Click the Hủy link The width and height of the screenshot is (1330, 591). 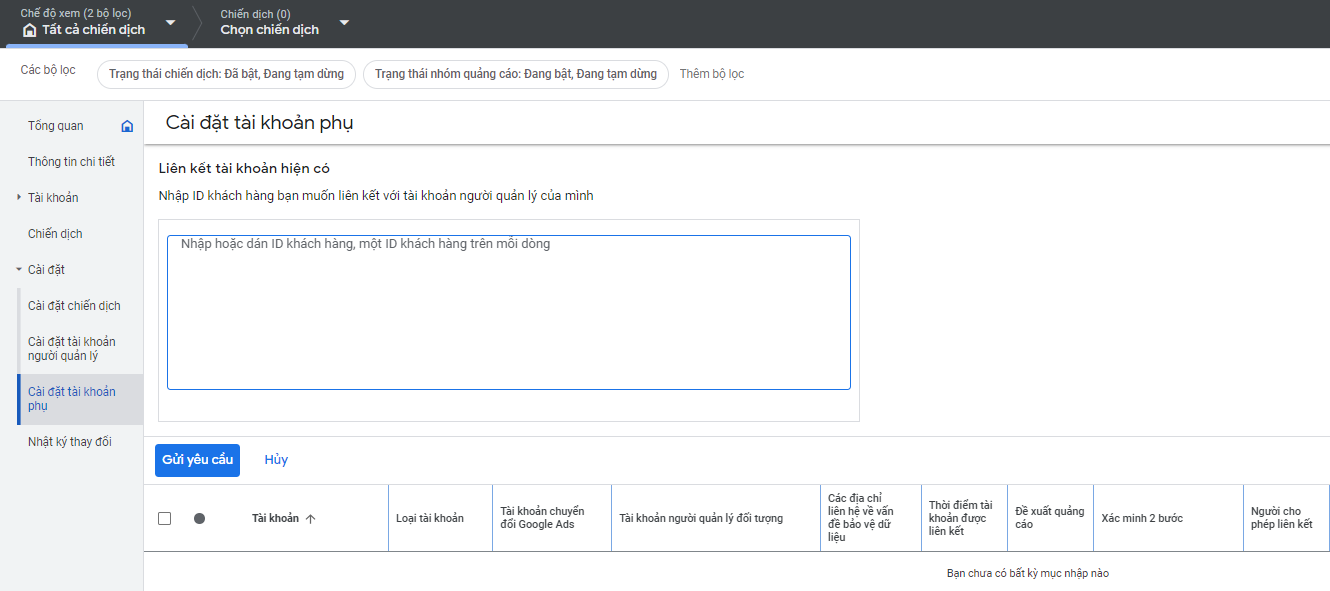(x=276, y=459)
